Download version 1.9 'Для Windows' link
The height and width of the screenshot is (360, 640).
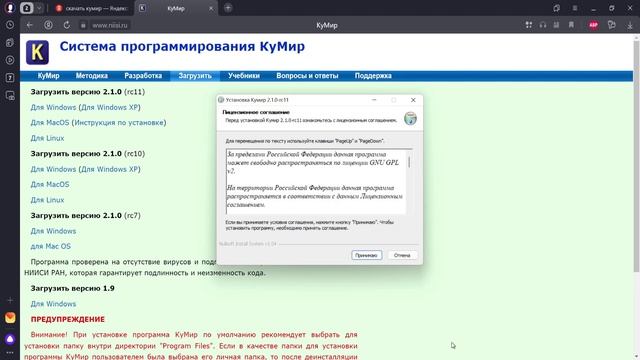[x=53, y=304]
